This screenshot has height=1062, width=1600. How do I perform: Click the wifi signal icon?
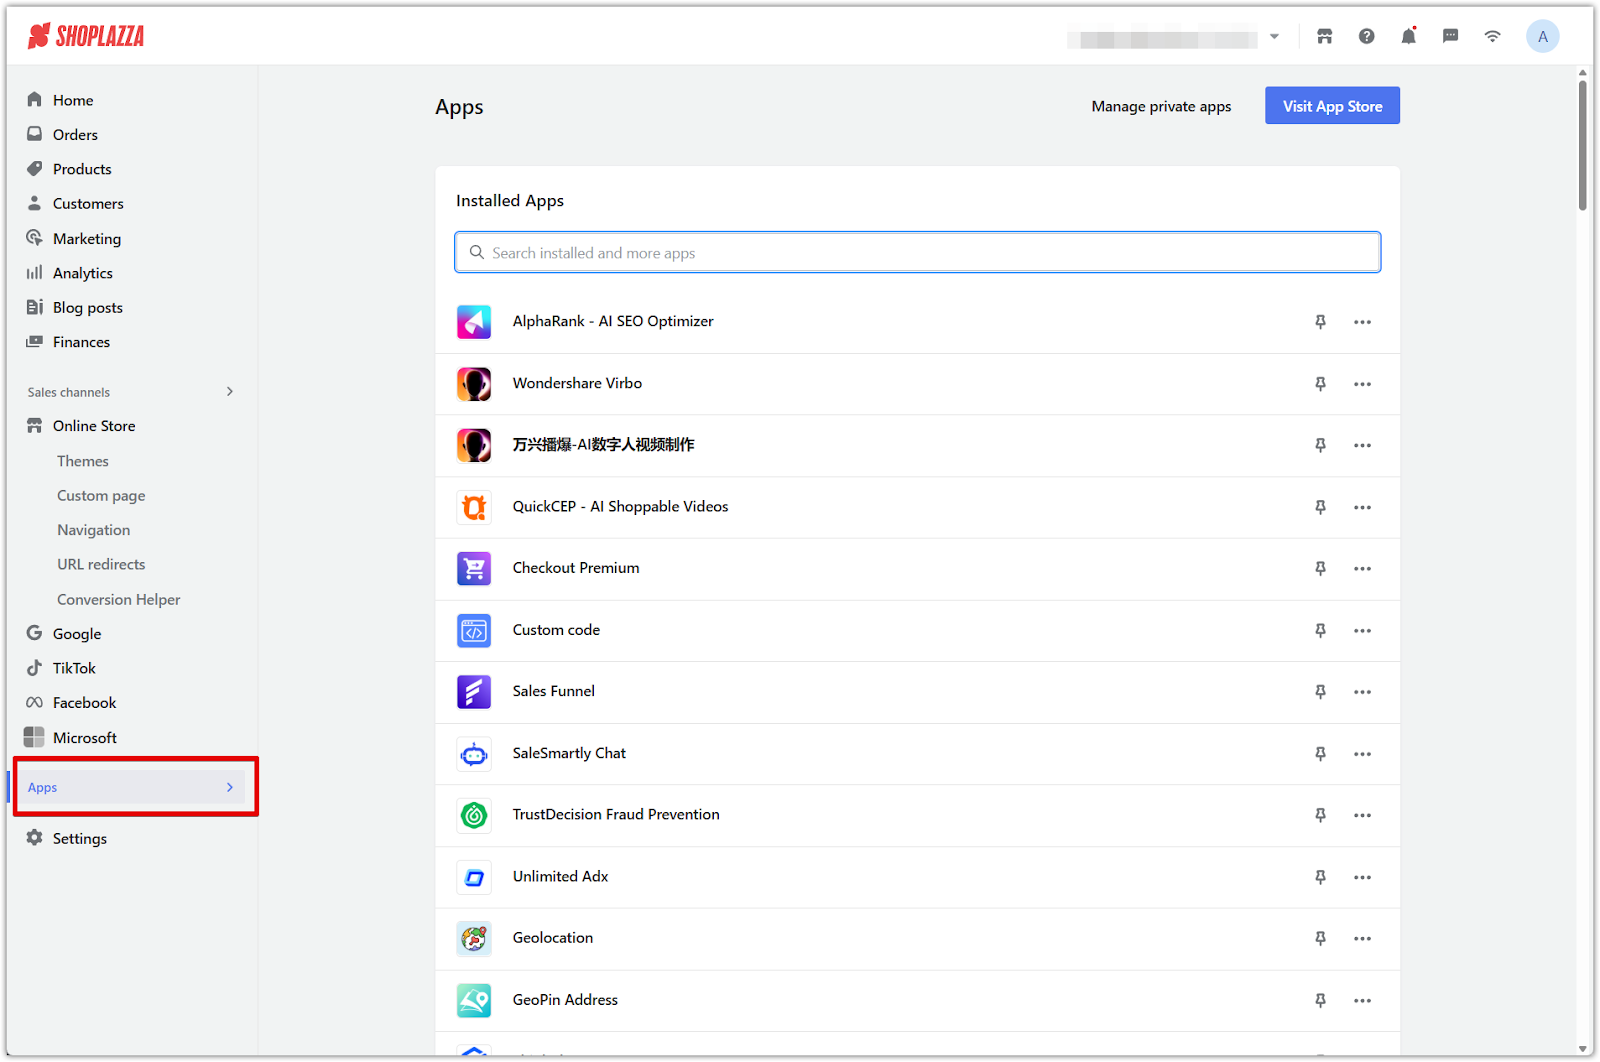1492,37
